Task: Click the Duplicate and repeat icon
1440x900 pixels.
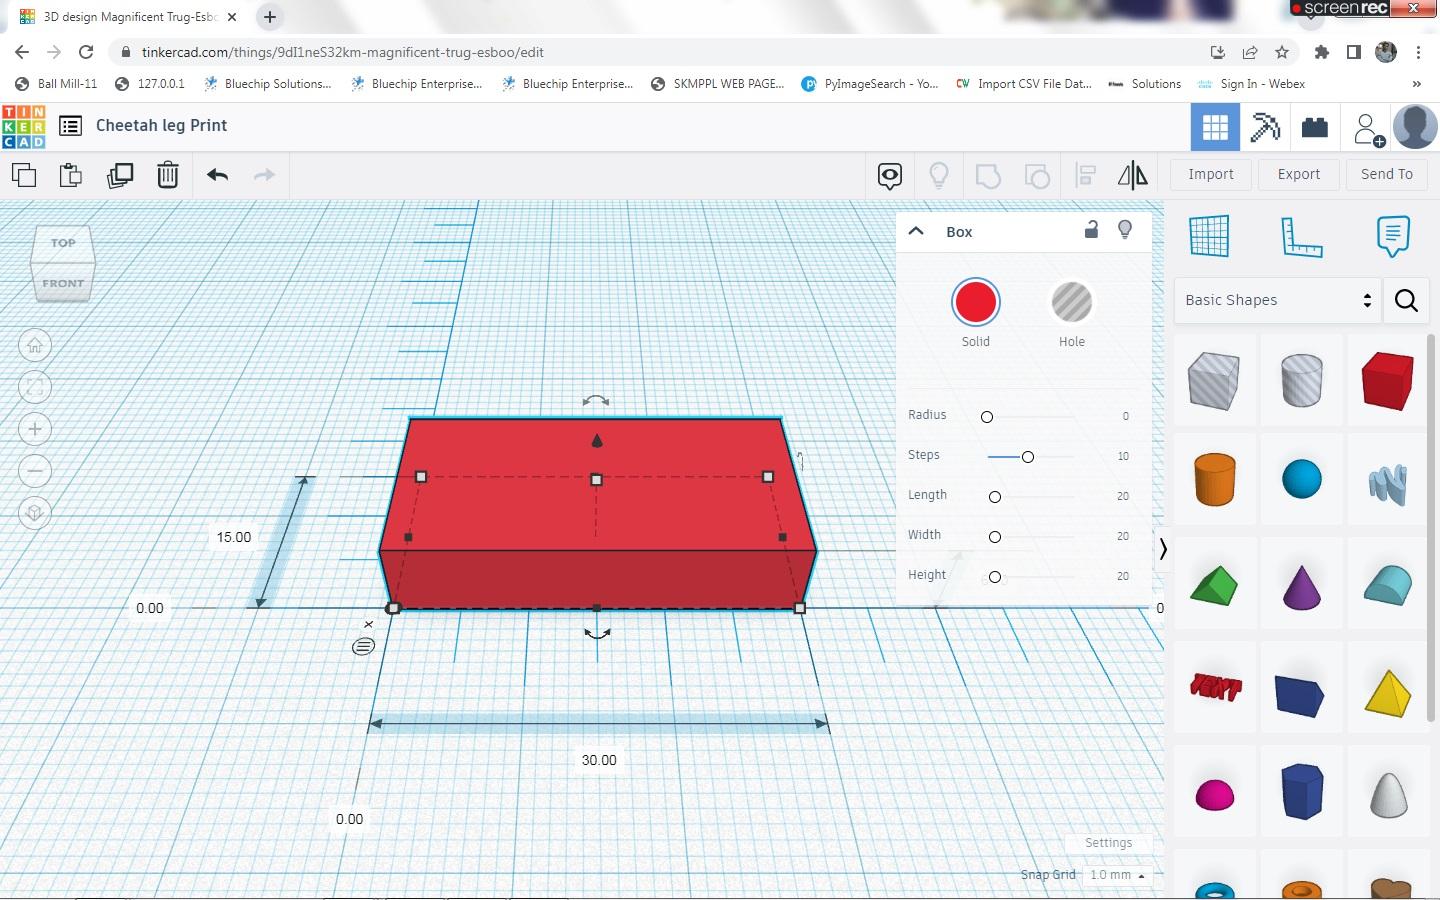Action: coord(120,175)
